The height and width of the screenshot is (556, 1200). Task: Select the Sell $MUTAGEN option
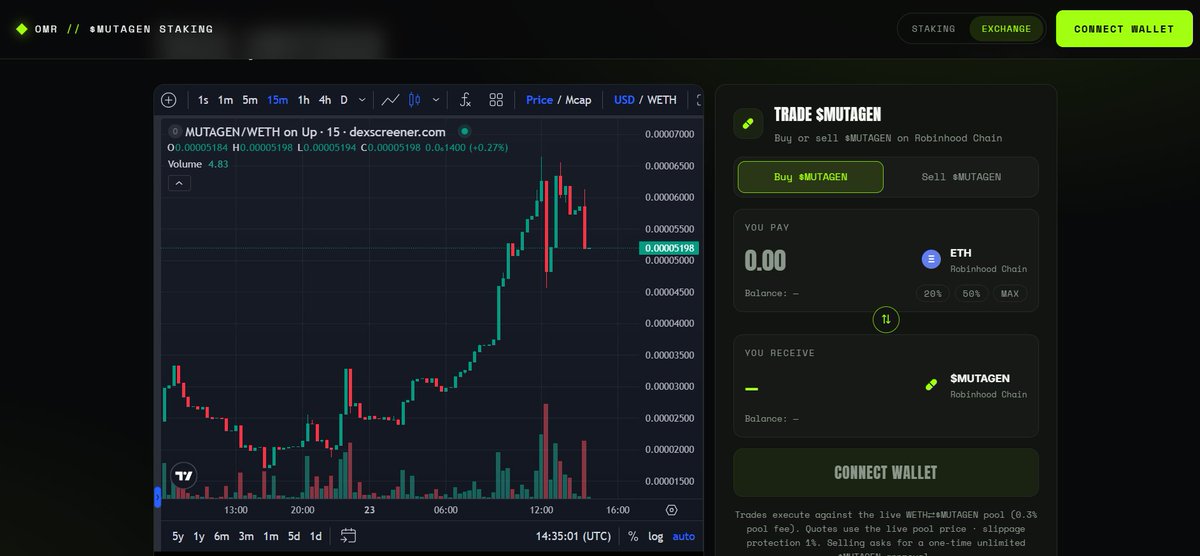961,177
